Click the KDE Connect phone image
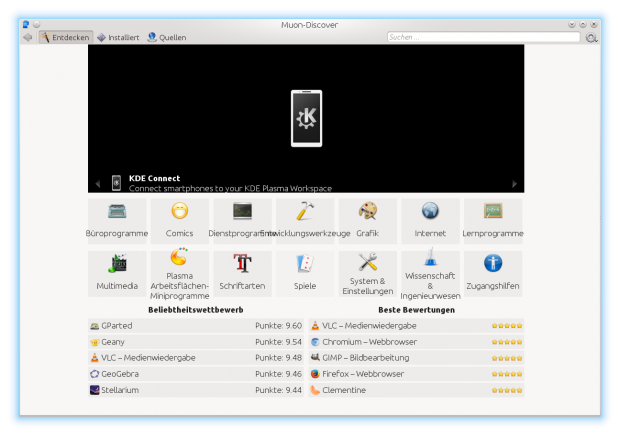Image resolution: width=620 pixels, height=436 pixels. [x=306, y=118]
